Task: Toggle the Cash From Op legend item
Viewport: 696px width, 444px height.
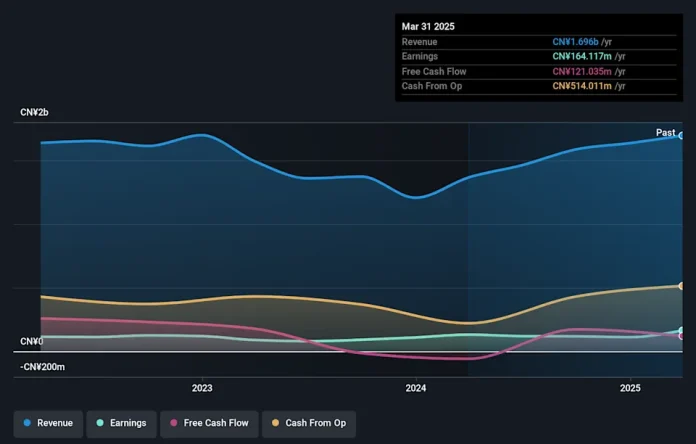Action: point(309,423)
